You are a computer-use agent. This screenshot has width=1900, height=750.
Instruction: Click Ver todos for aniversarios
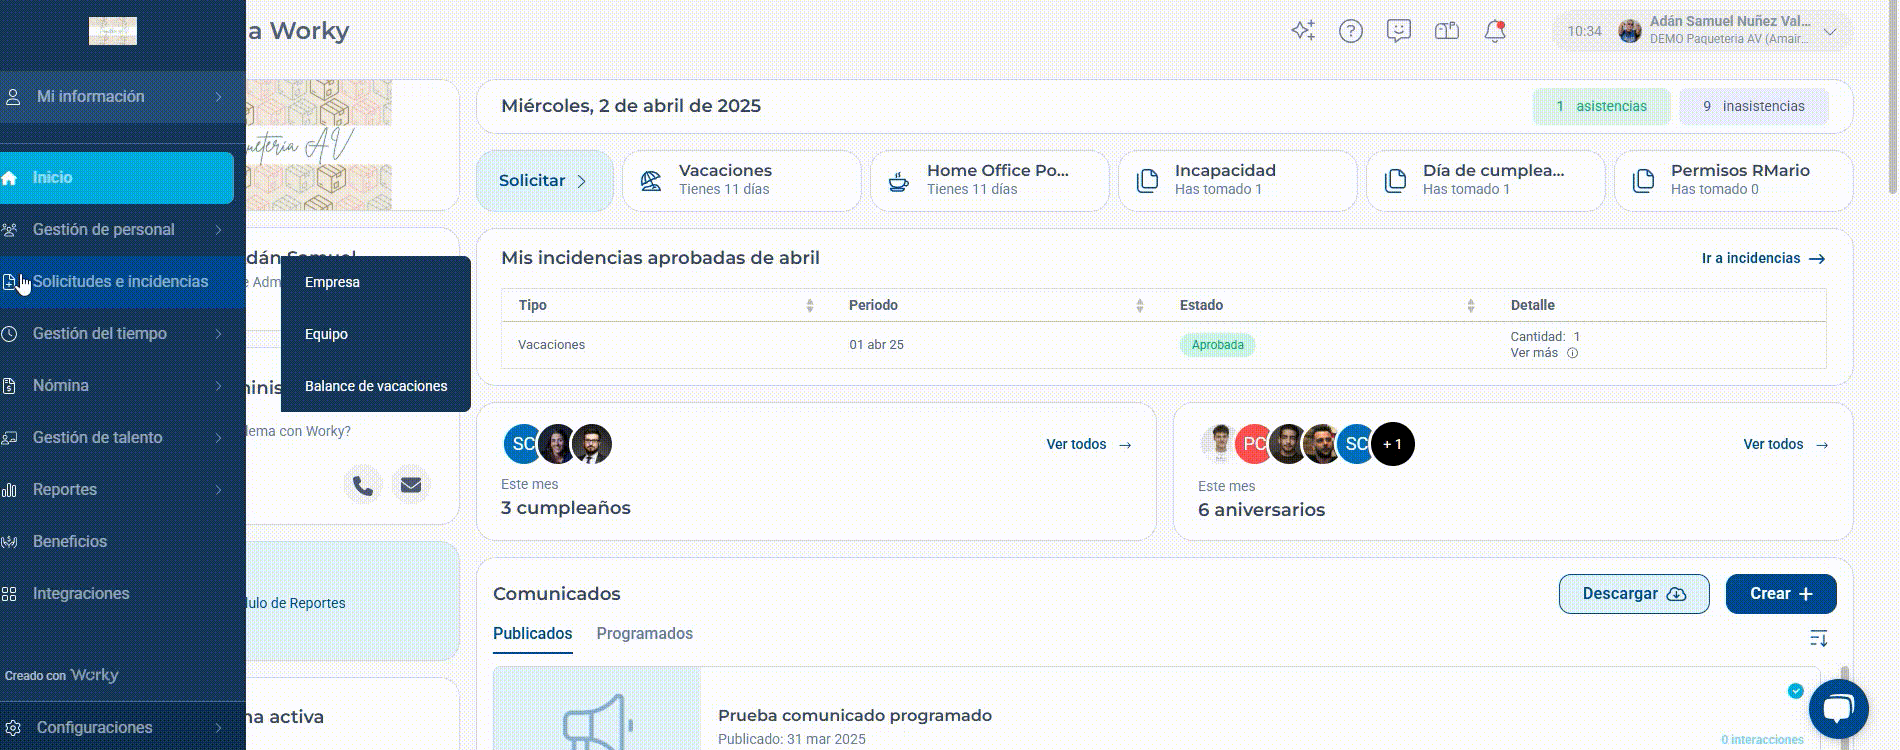[1786, 444]
